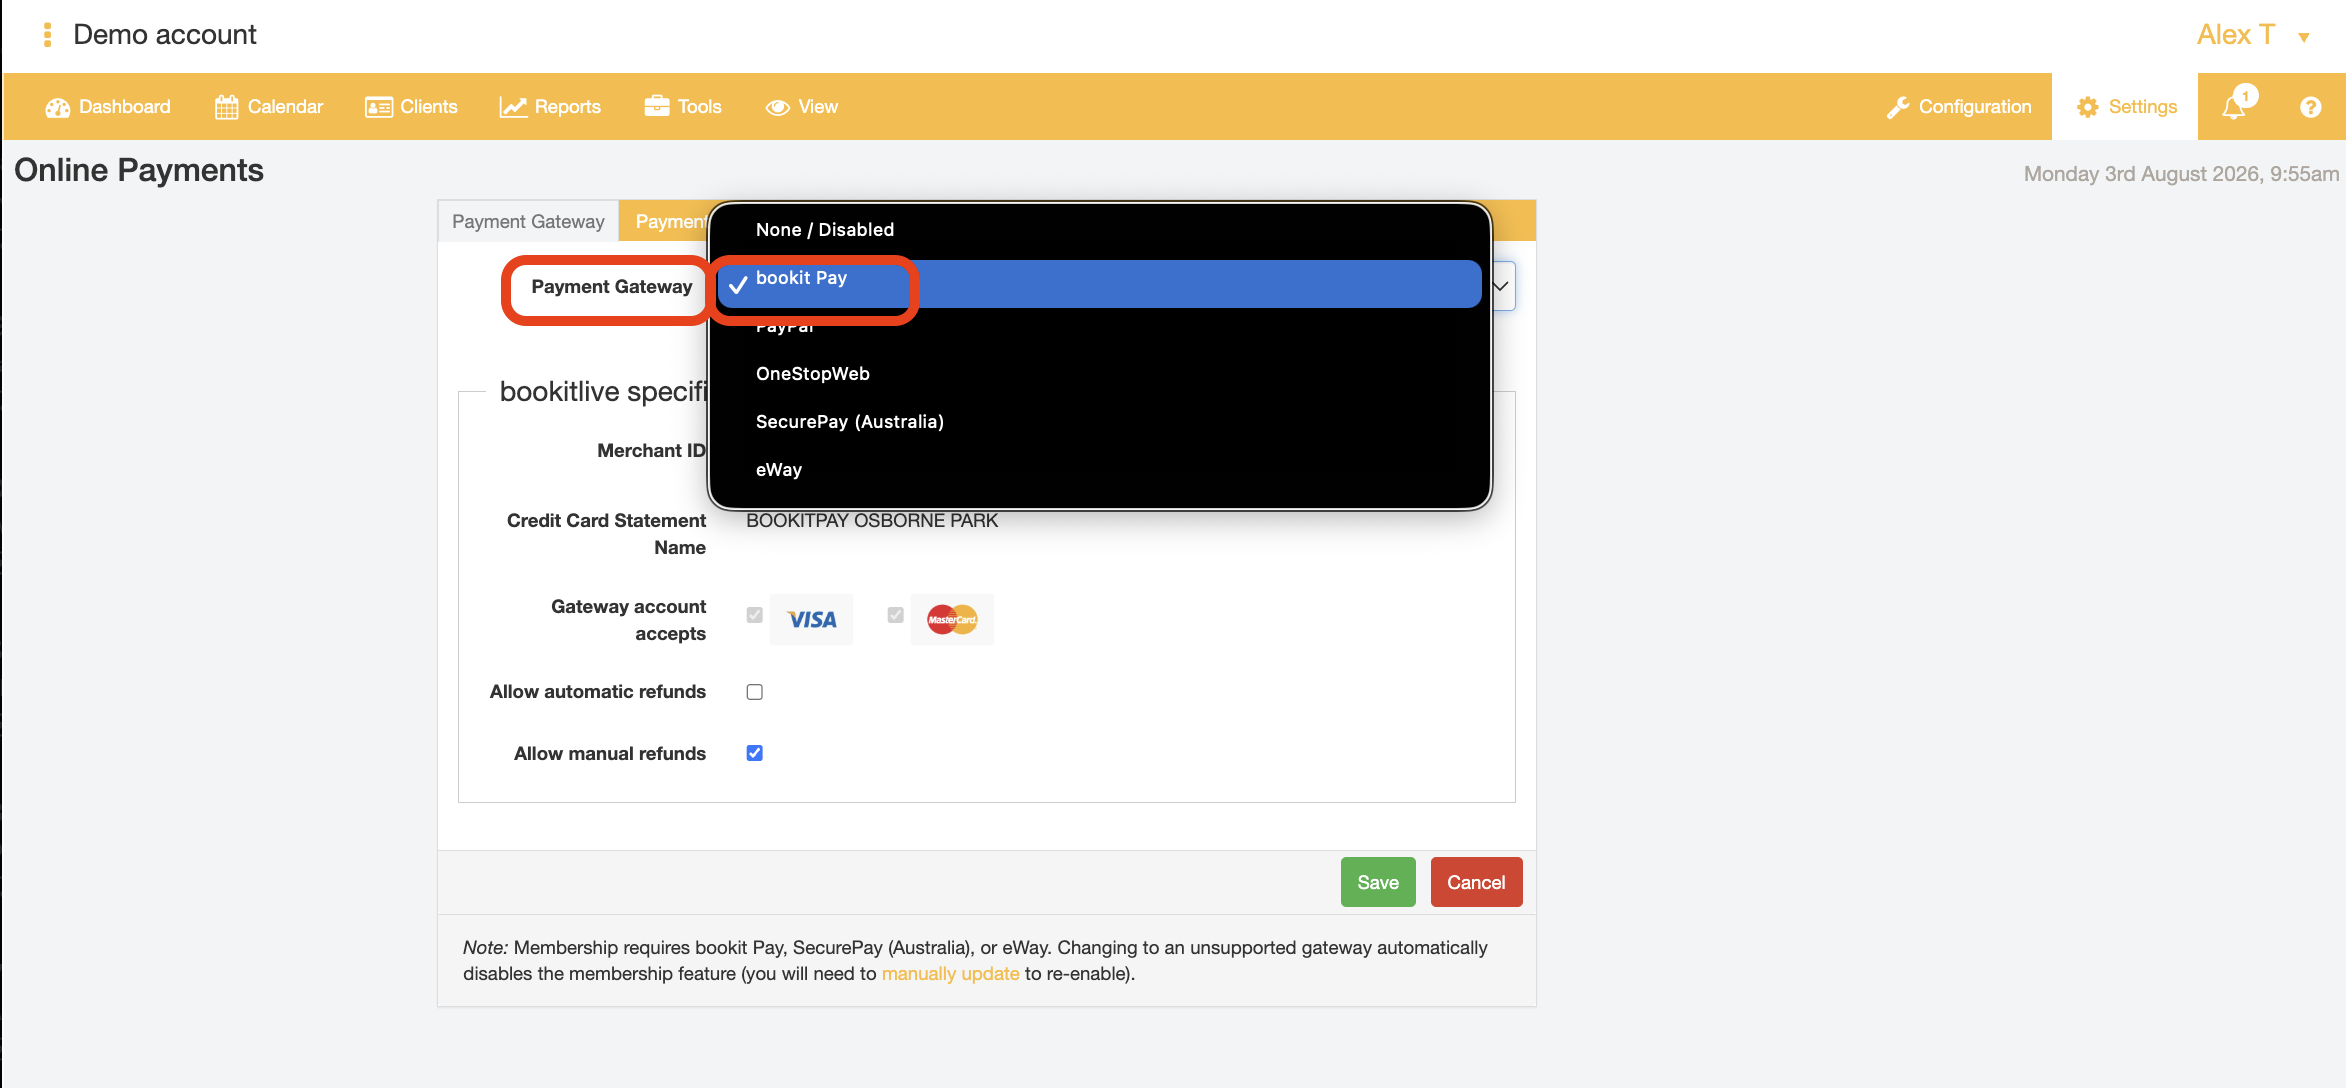2346x1088 pixels.
Task: Pick eWay from the gateway dropdown
Action: (1100, 470)
